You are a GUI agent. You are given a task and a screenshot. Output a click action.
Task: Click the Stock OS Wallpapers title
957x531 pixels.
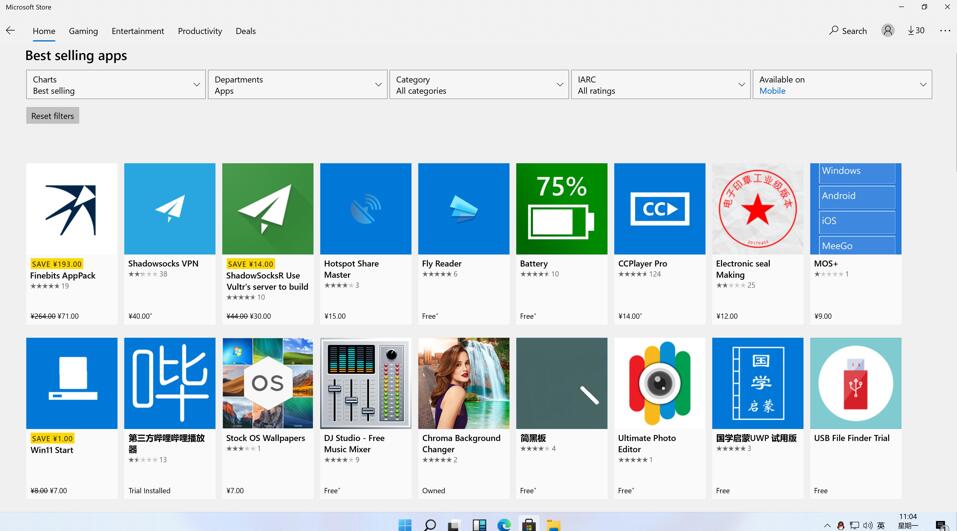coord(265,438)
